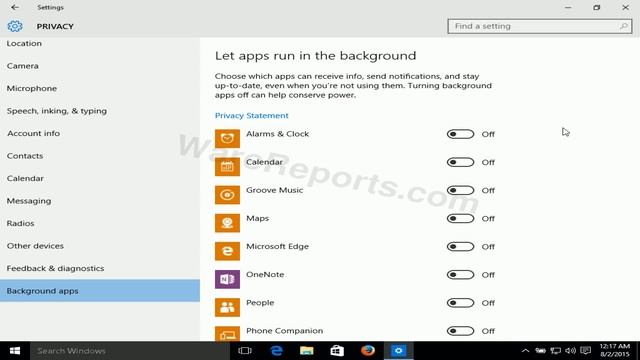The width and height of the screenshot is (640, 360).
Task: Open File Explorer from the taskbar
Action: click(307, 351)
